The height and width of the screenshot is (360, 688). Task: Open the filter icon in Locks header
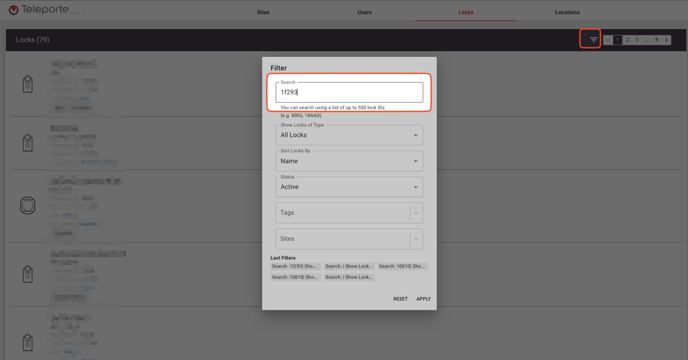click(x=593, y=40)
